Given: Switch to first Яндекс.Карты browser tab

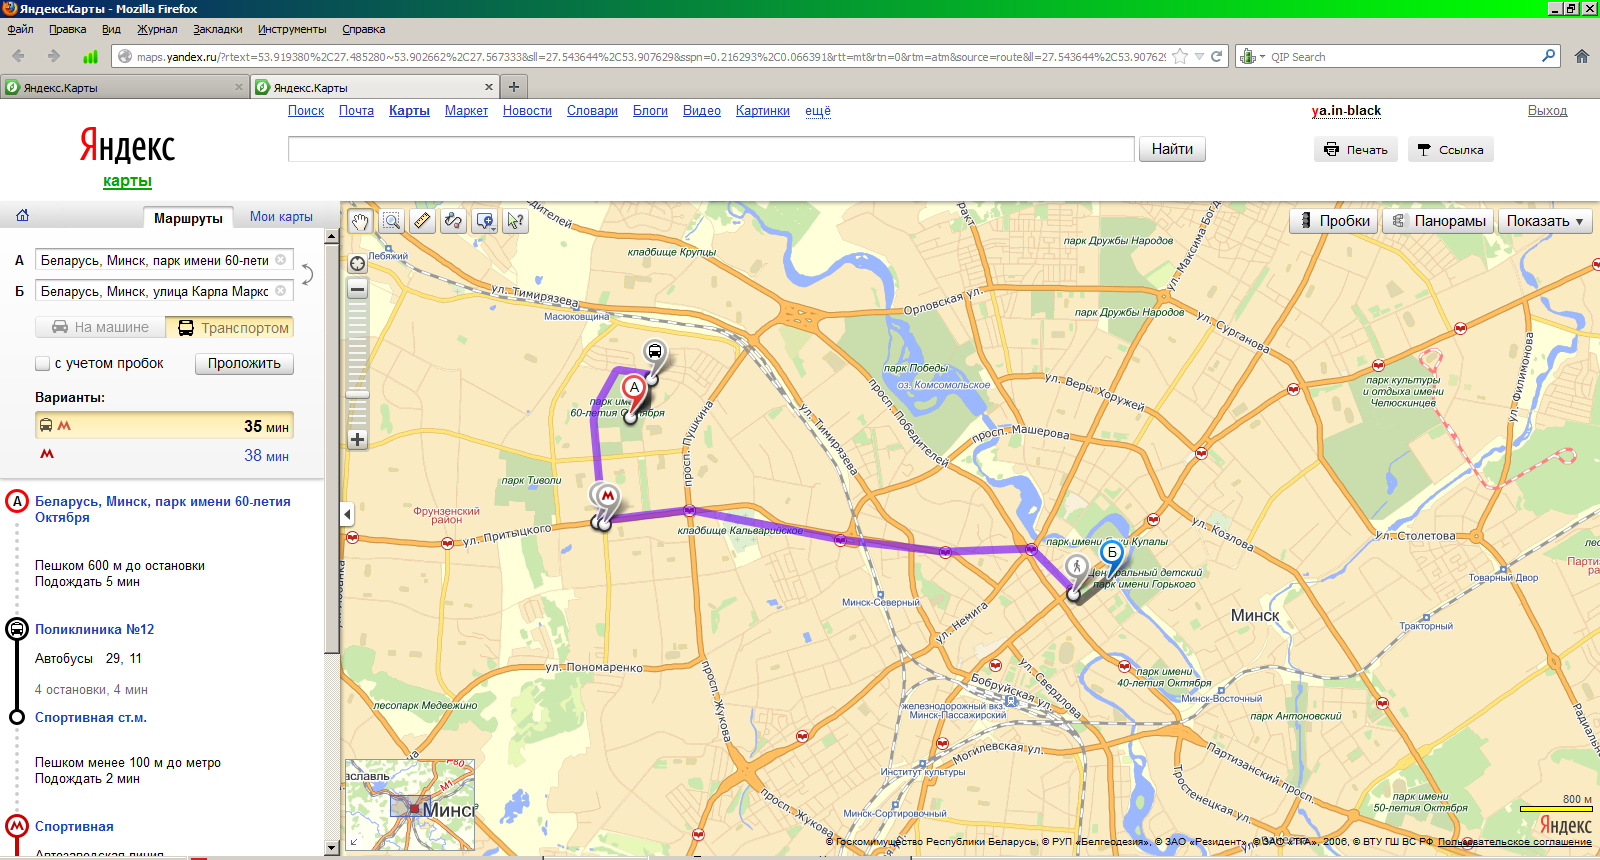Looking at the screenshot, I should coord(124,87).
